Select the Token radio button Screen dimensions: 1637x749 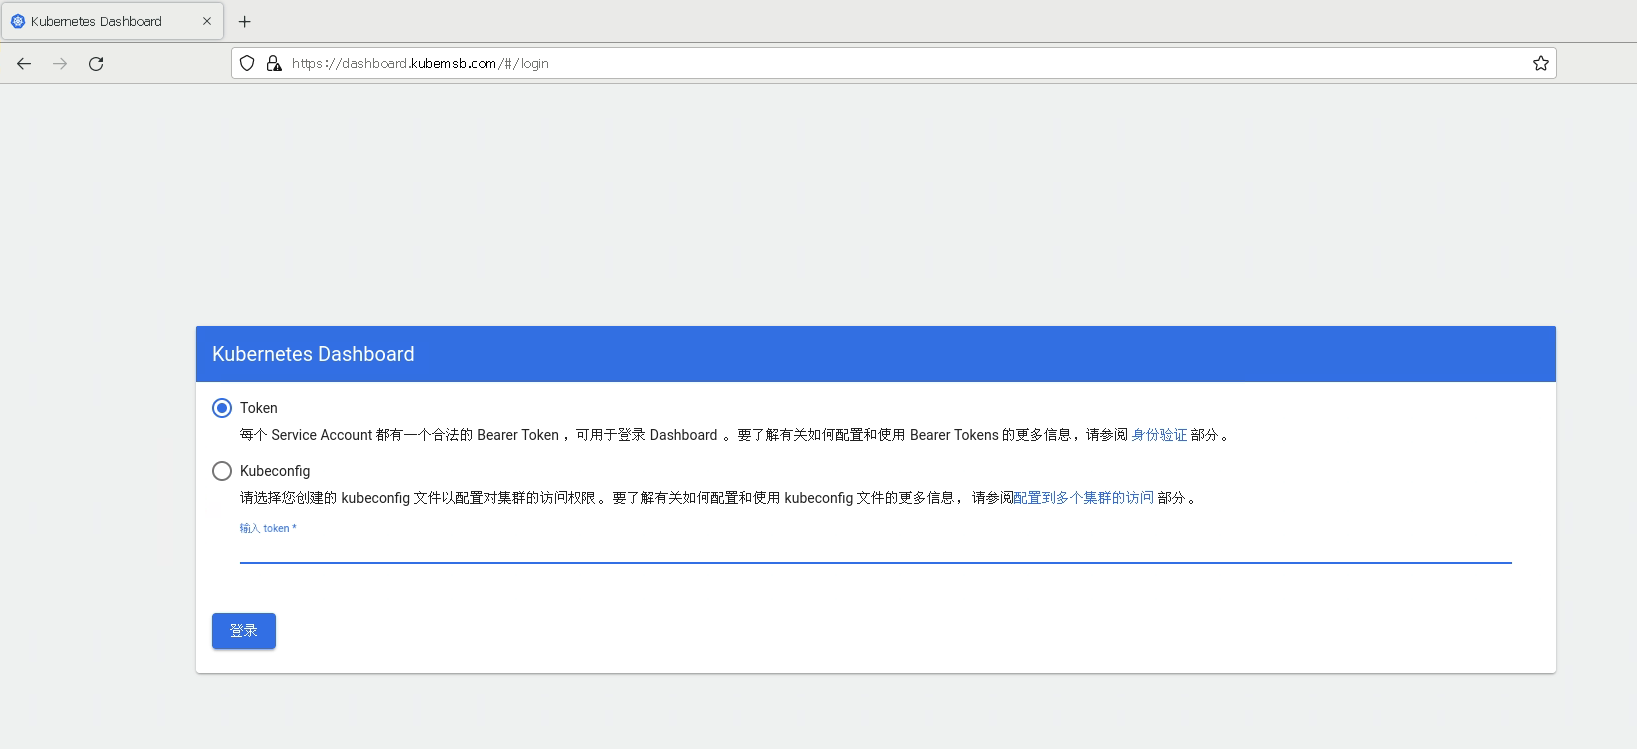(x=222, y=408)
